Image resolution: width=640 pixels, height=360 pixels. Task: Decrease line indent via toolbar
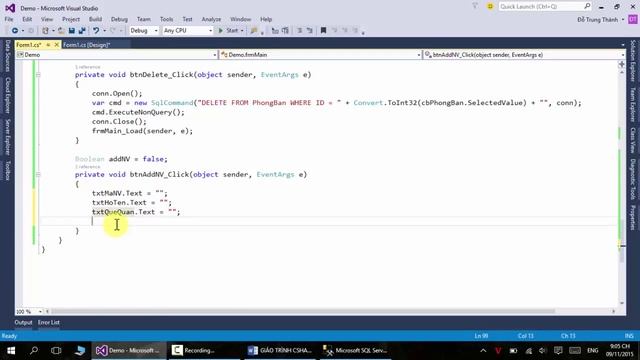pos(300,31)
